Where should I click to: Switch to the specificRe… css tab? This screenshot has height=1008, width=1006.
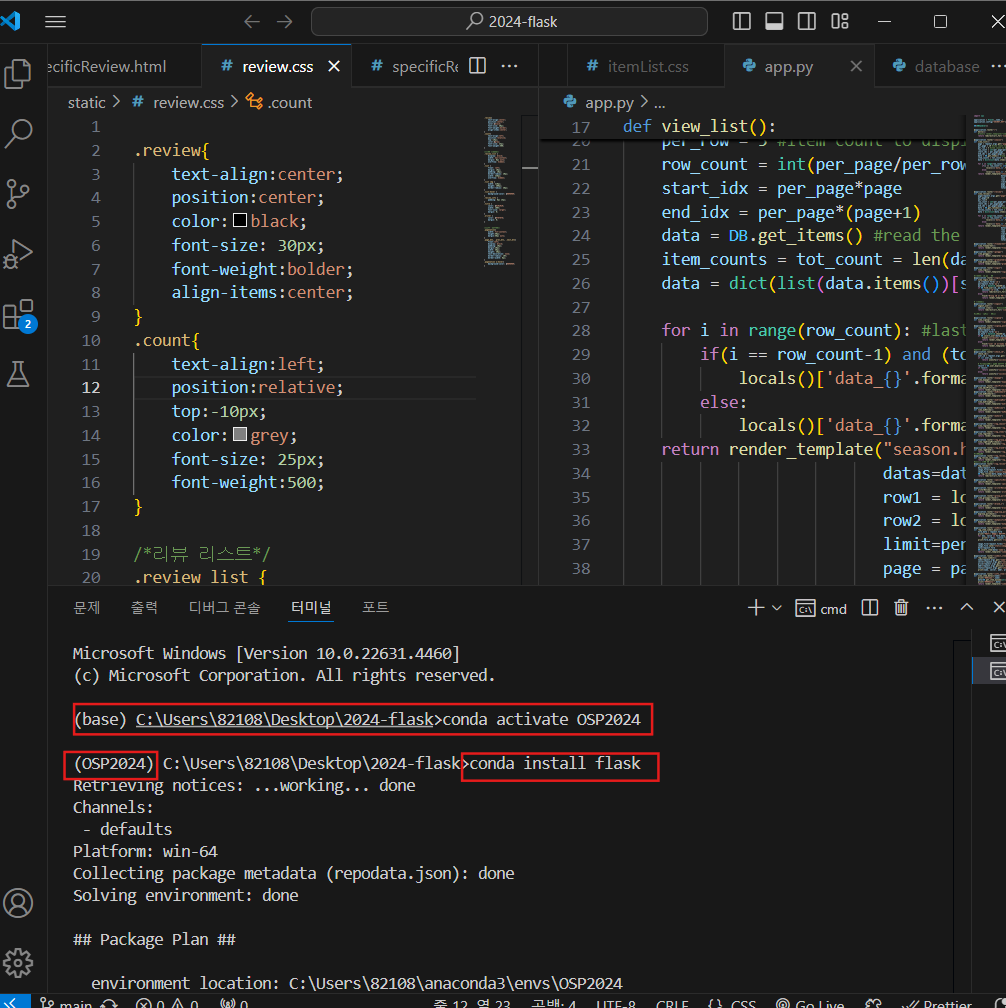[415, 66]
